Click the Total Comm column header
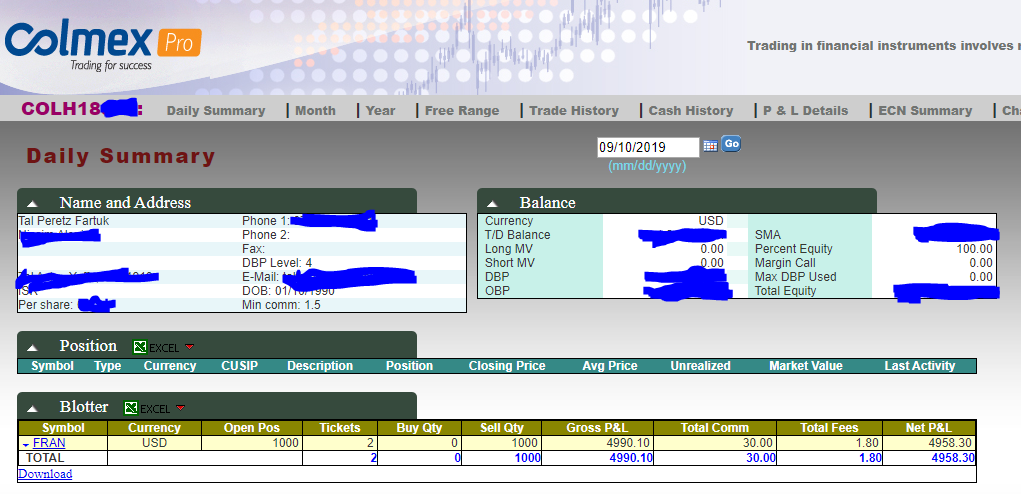The image size is (1021, 494). click(715, 428)
